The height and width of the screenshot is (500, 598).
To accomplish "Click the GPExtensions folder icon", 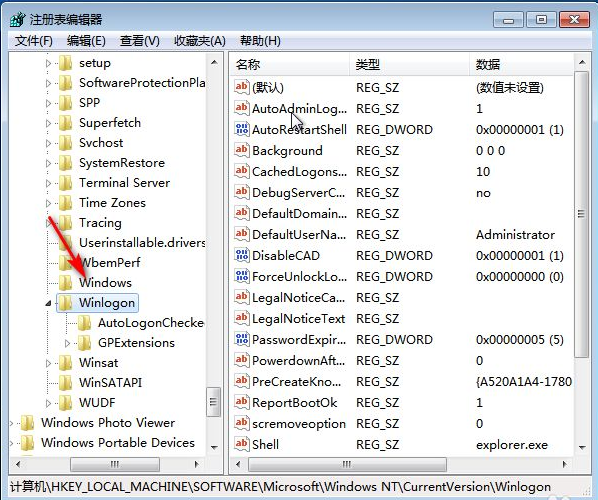I will [x=84, y=343].
